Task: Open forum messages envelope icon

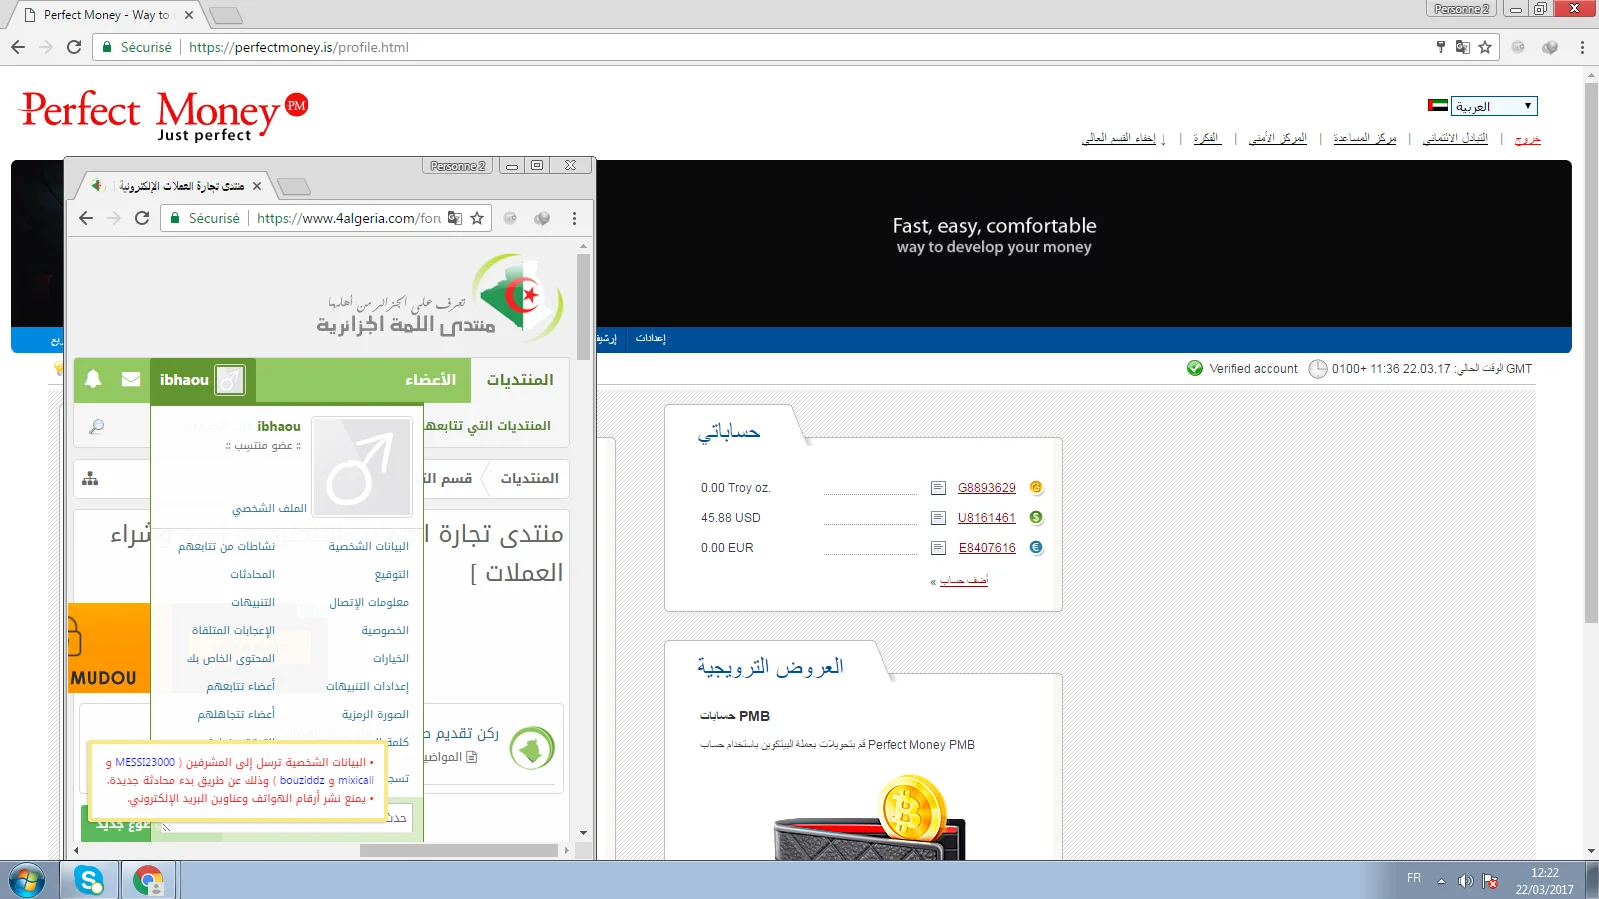Action: (131, 379)
